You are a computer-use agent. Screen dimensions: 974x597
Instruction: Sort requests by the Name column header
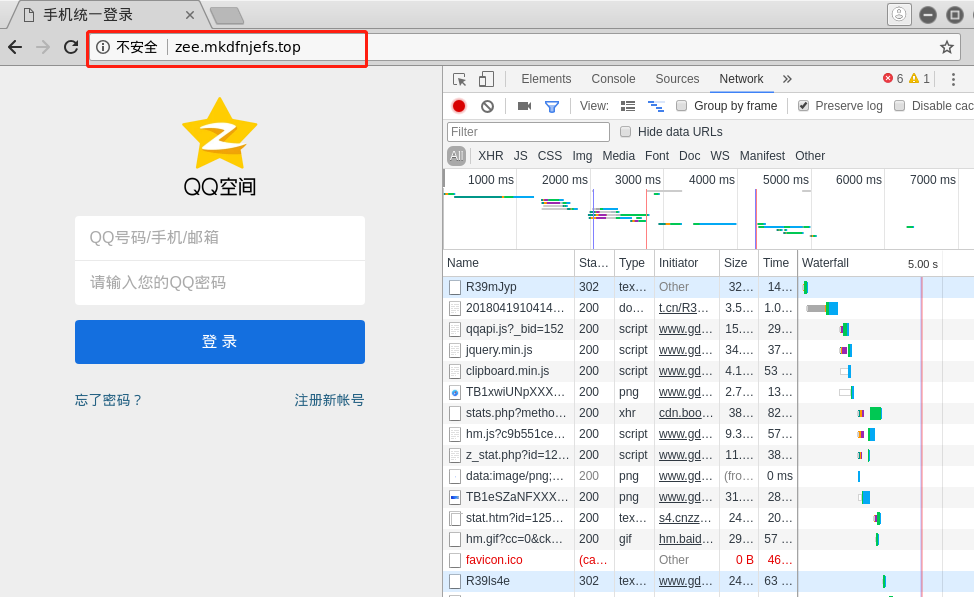[509, 263]
